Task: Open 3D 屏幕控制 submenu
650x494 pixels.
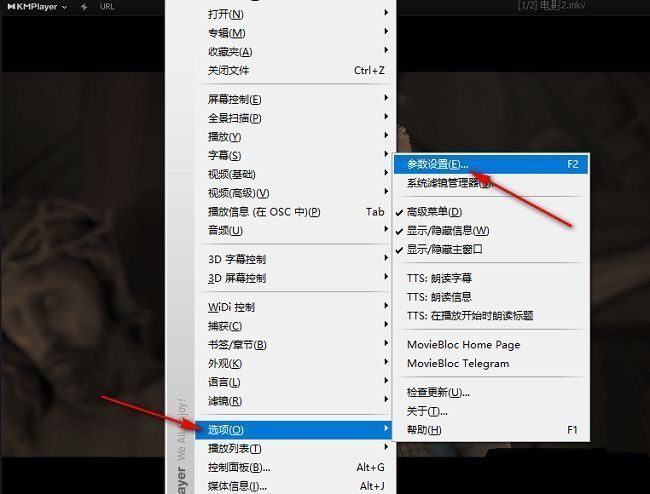Action: coord(295,278)
